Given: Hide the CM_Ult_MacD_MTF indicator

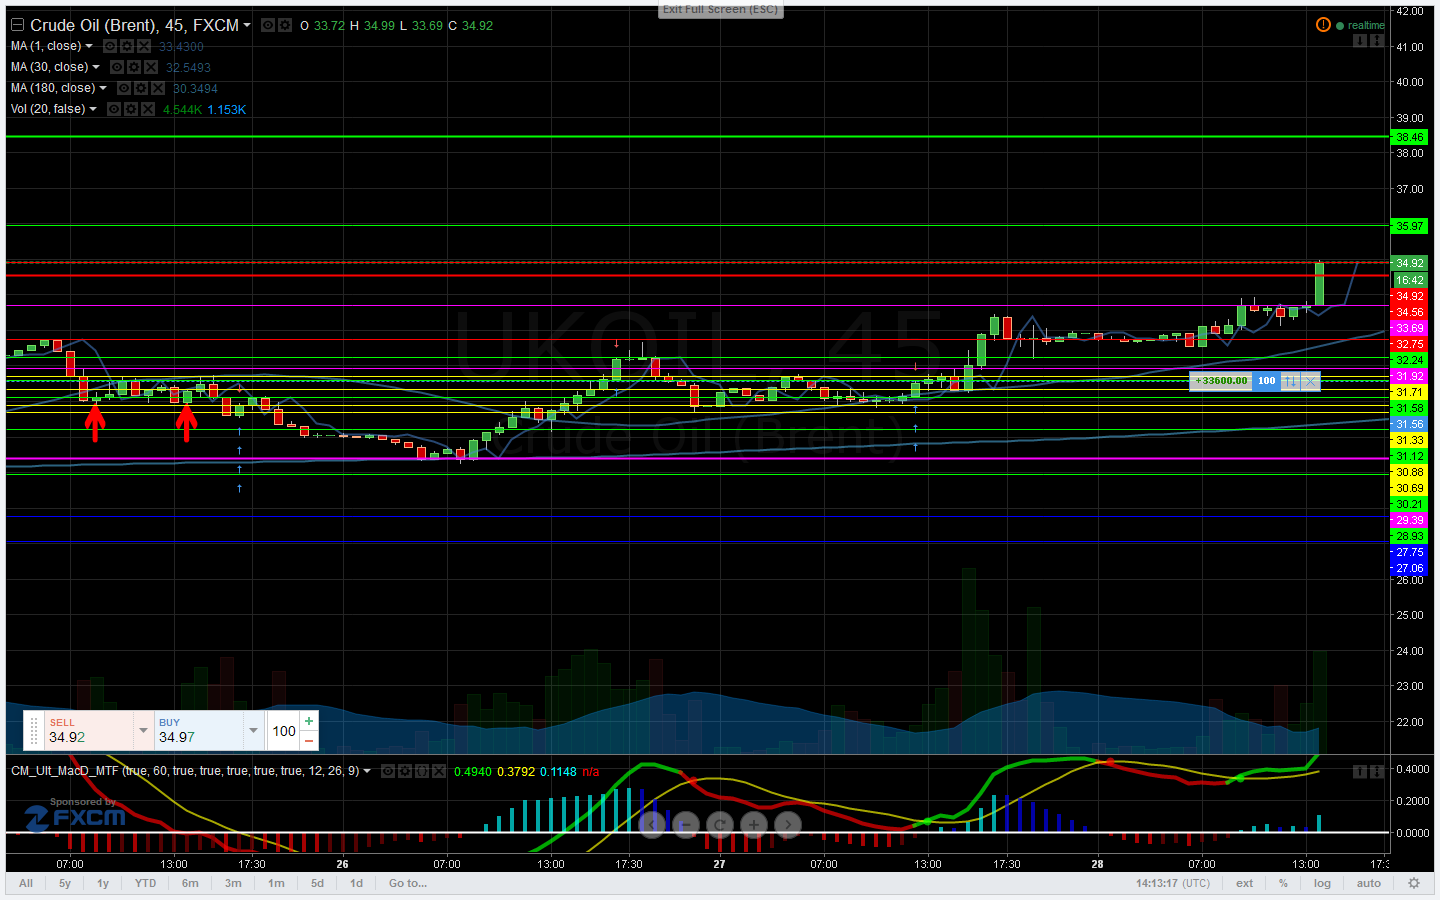Looking at the screenshot, I should pos(388,771).
